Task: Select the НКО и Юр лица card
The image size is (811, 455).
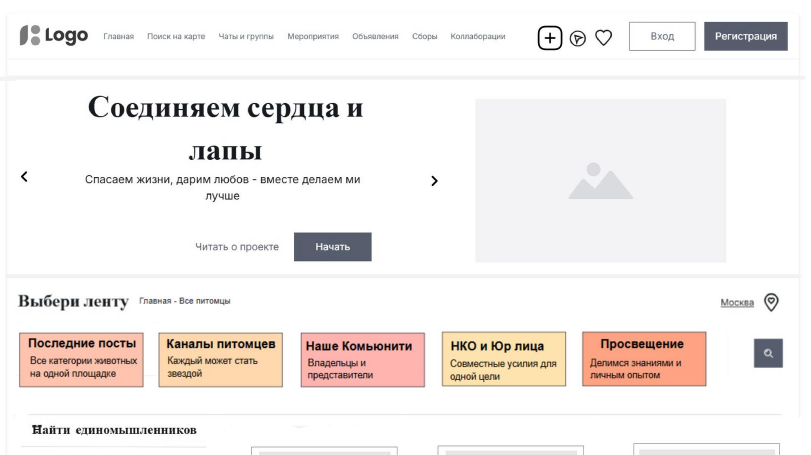Action: coord(504,359)
